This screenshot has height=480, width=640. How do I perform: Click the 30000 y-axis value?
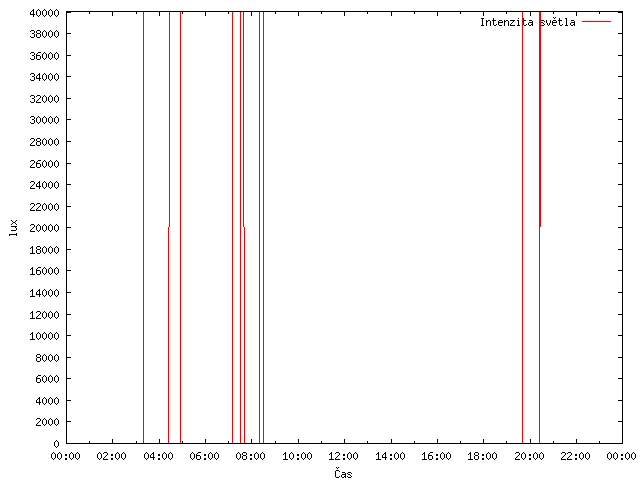[44, 120]
